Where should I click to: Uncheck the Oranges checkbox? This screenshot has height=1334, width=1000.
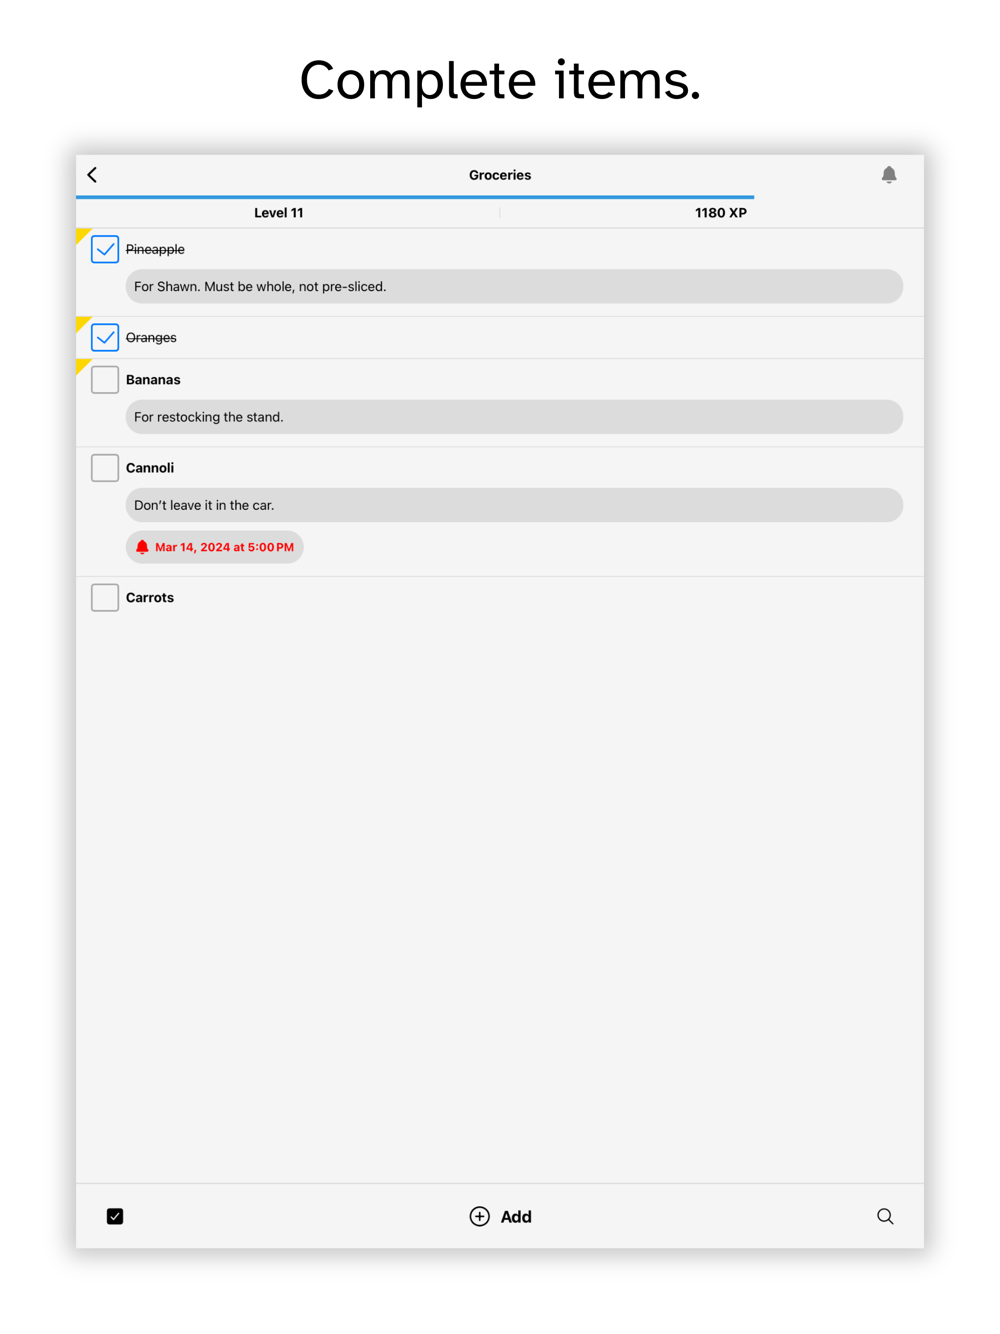point(105,337)
